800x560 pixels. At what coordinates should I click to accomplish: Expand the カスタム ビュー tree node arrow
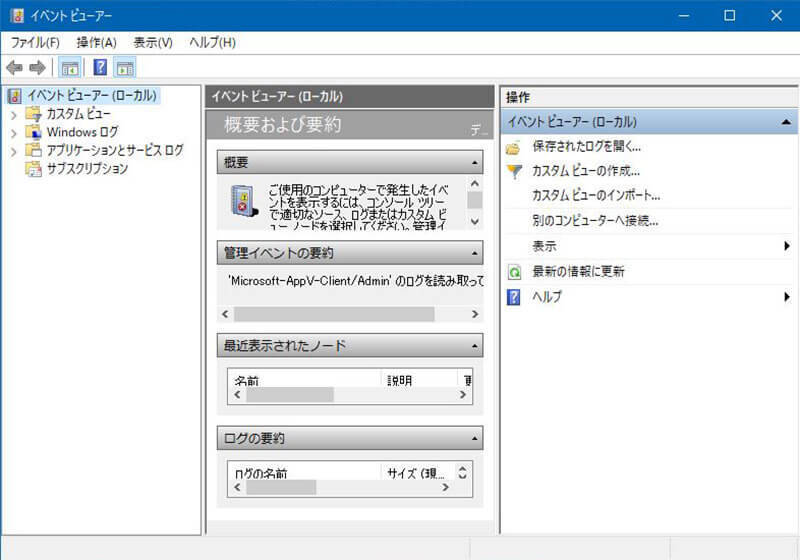13,114
